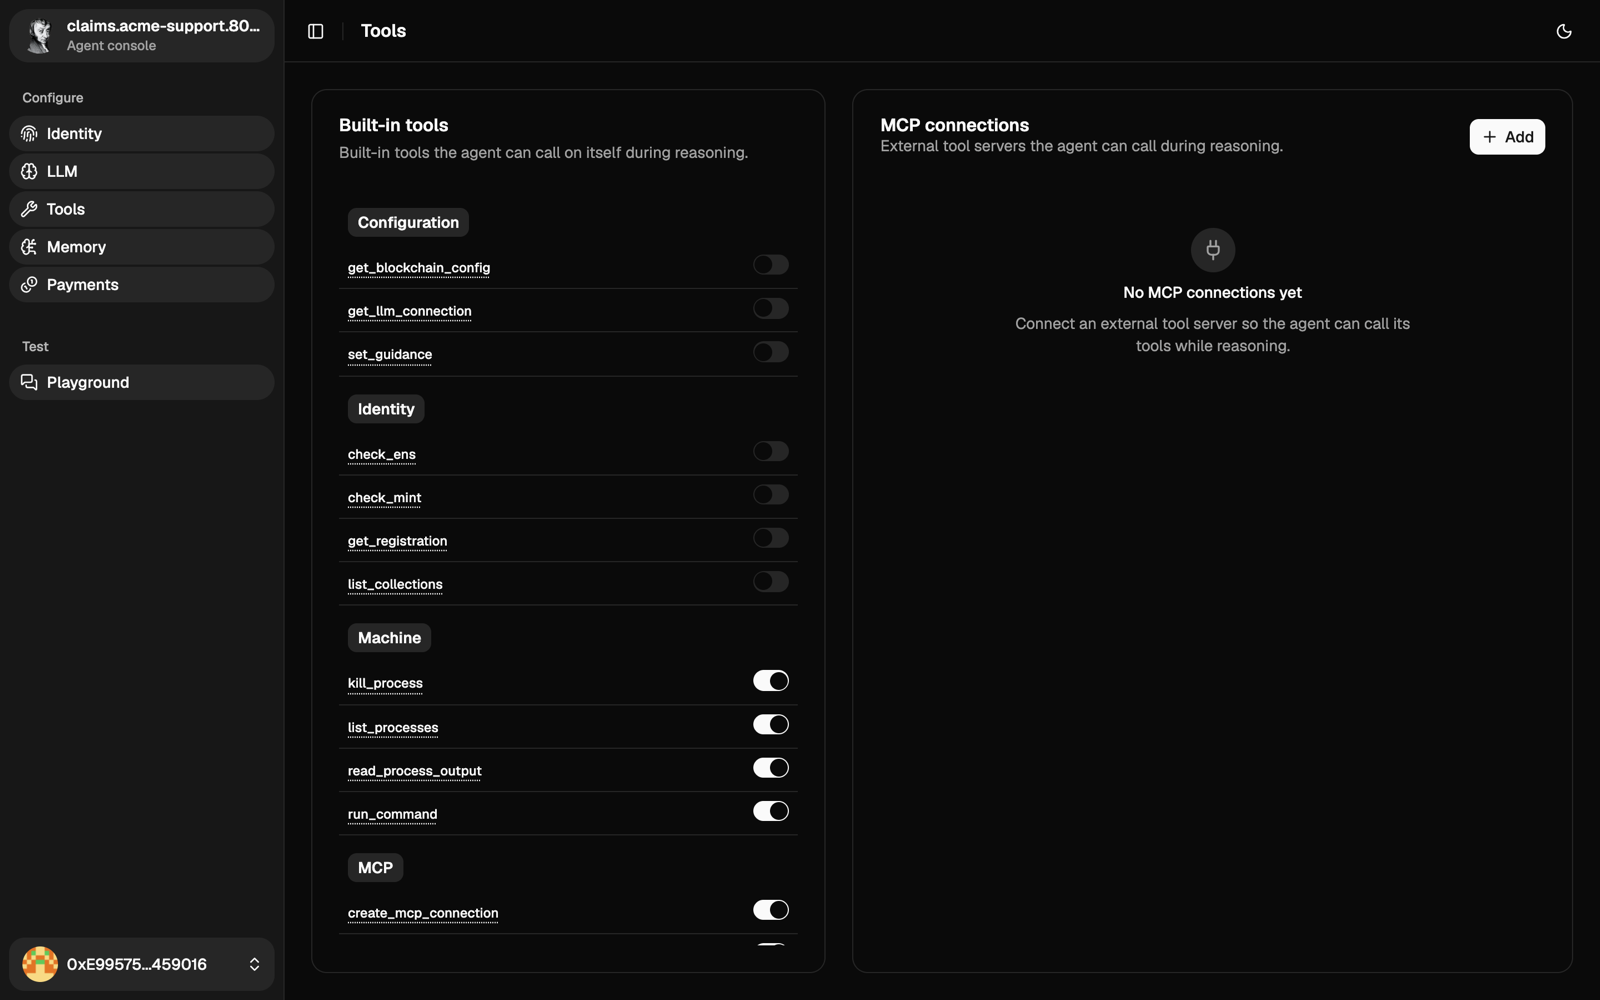Click the Memory icon in sidebar
Image resolution: width=1600 pixels, height=1000 pixels.
(x=29, y=247)
